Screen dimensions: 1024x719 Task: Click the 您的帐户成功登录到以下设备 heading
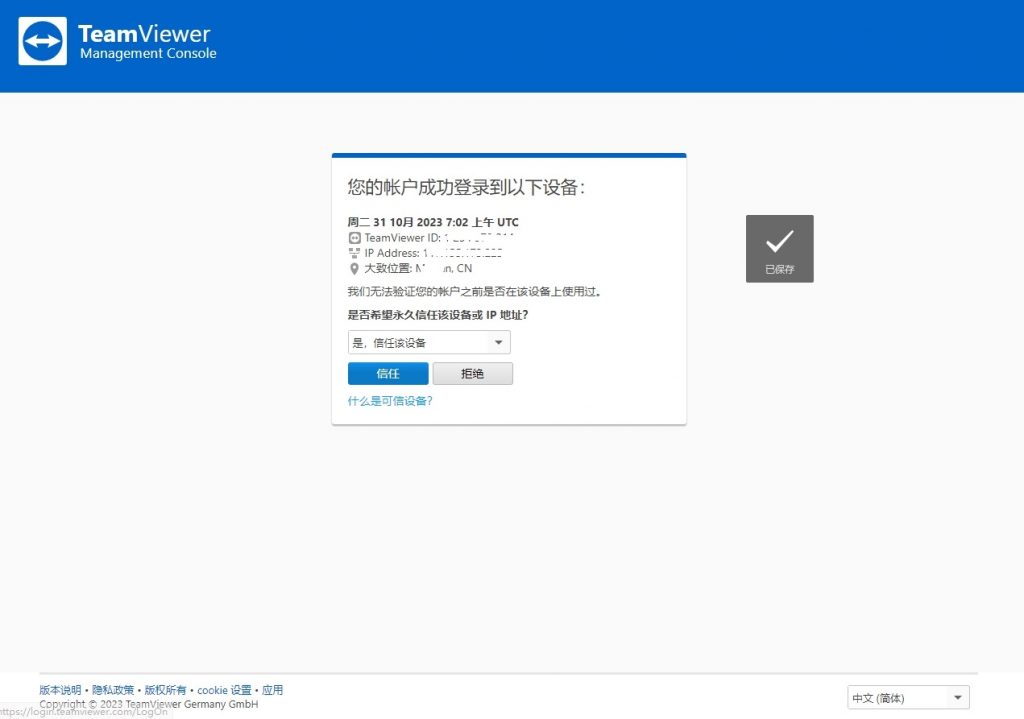466,187
